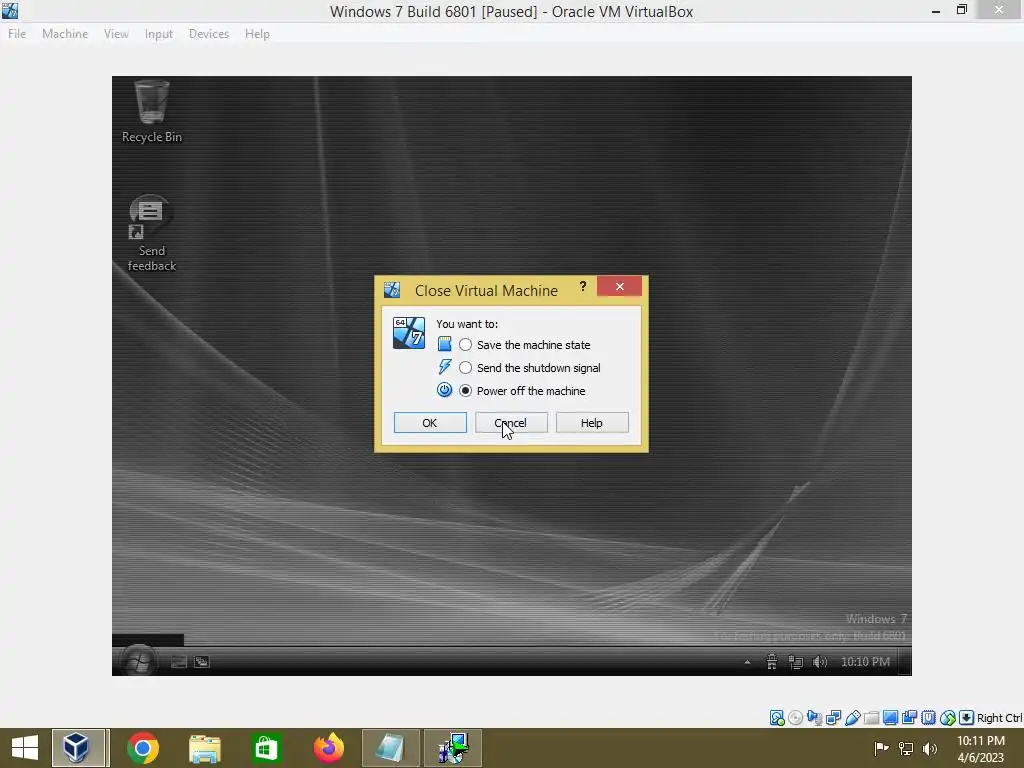1024x768 pixels.
Task: Click the shutdown signal lightning icon
Action: click(444, 367)
